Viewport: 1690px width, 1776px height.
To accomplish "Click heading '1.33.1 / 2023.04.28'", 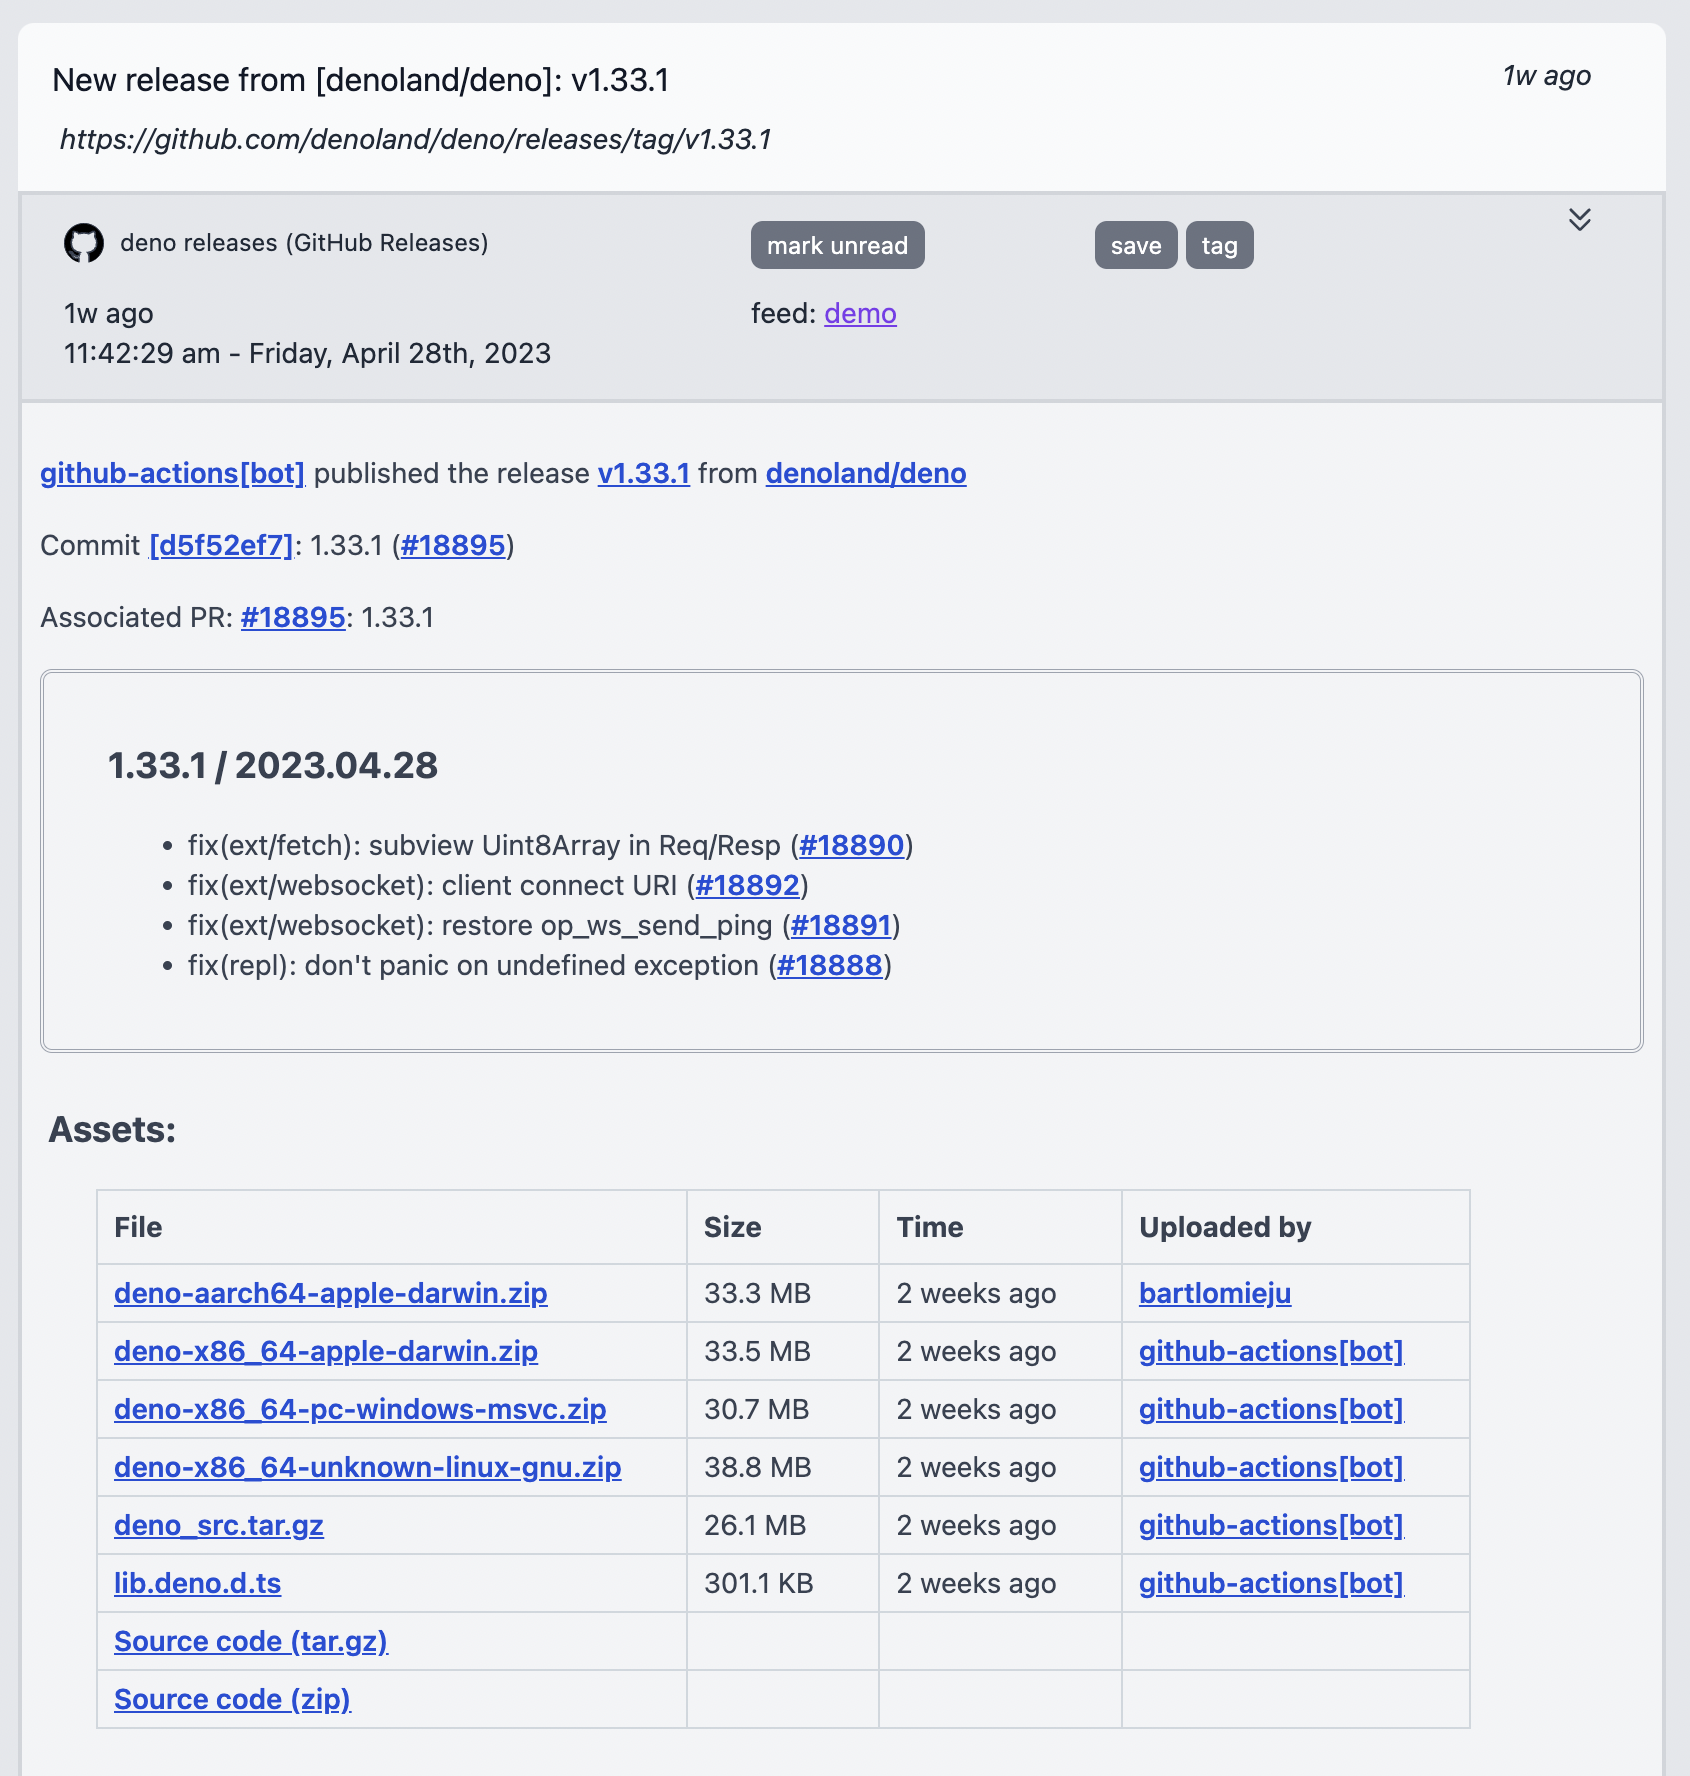I will (x=273, y=765).
